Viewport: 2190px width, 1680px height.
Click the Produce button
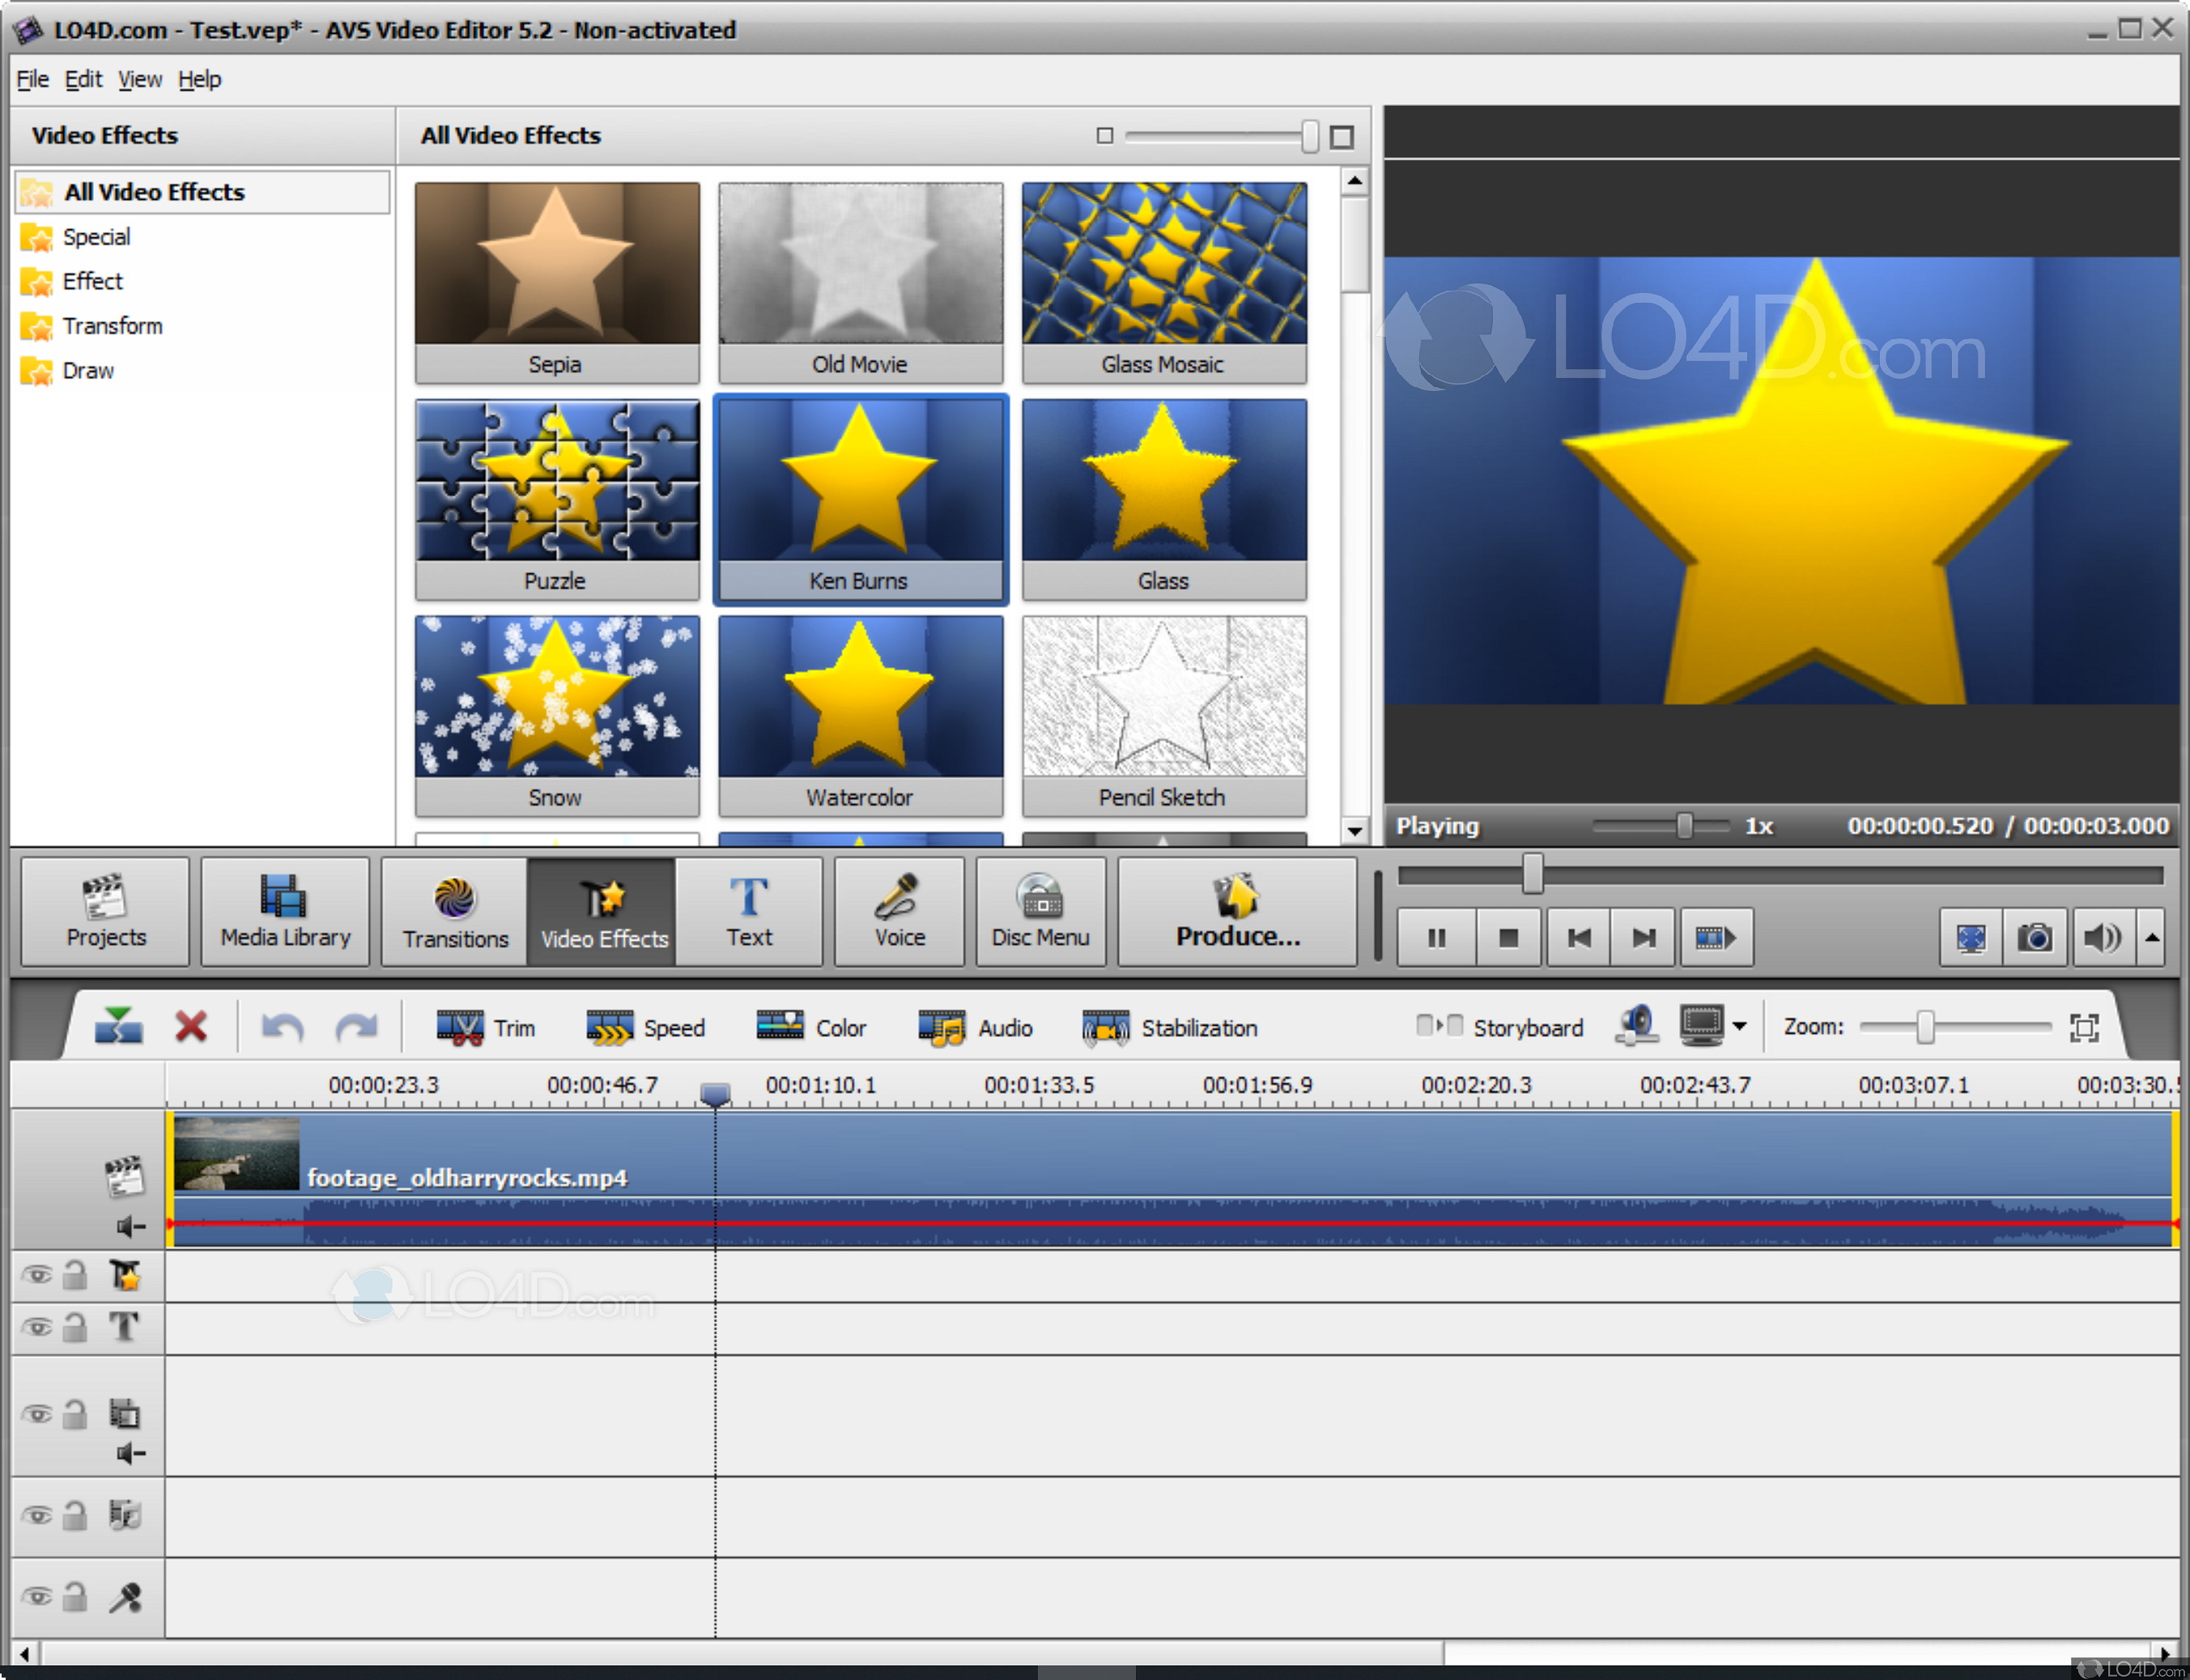1237,911
